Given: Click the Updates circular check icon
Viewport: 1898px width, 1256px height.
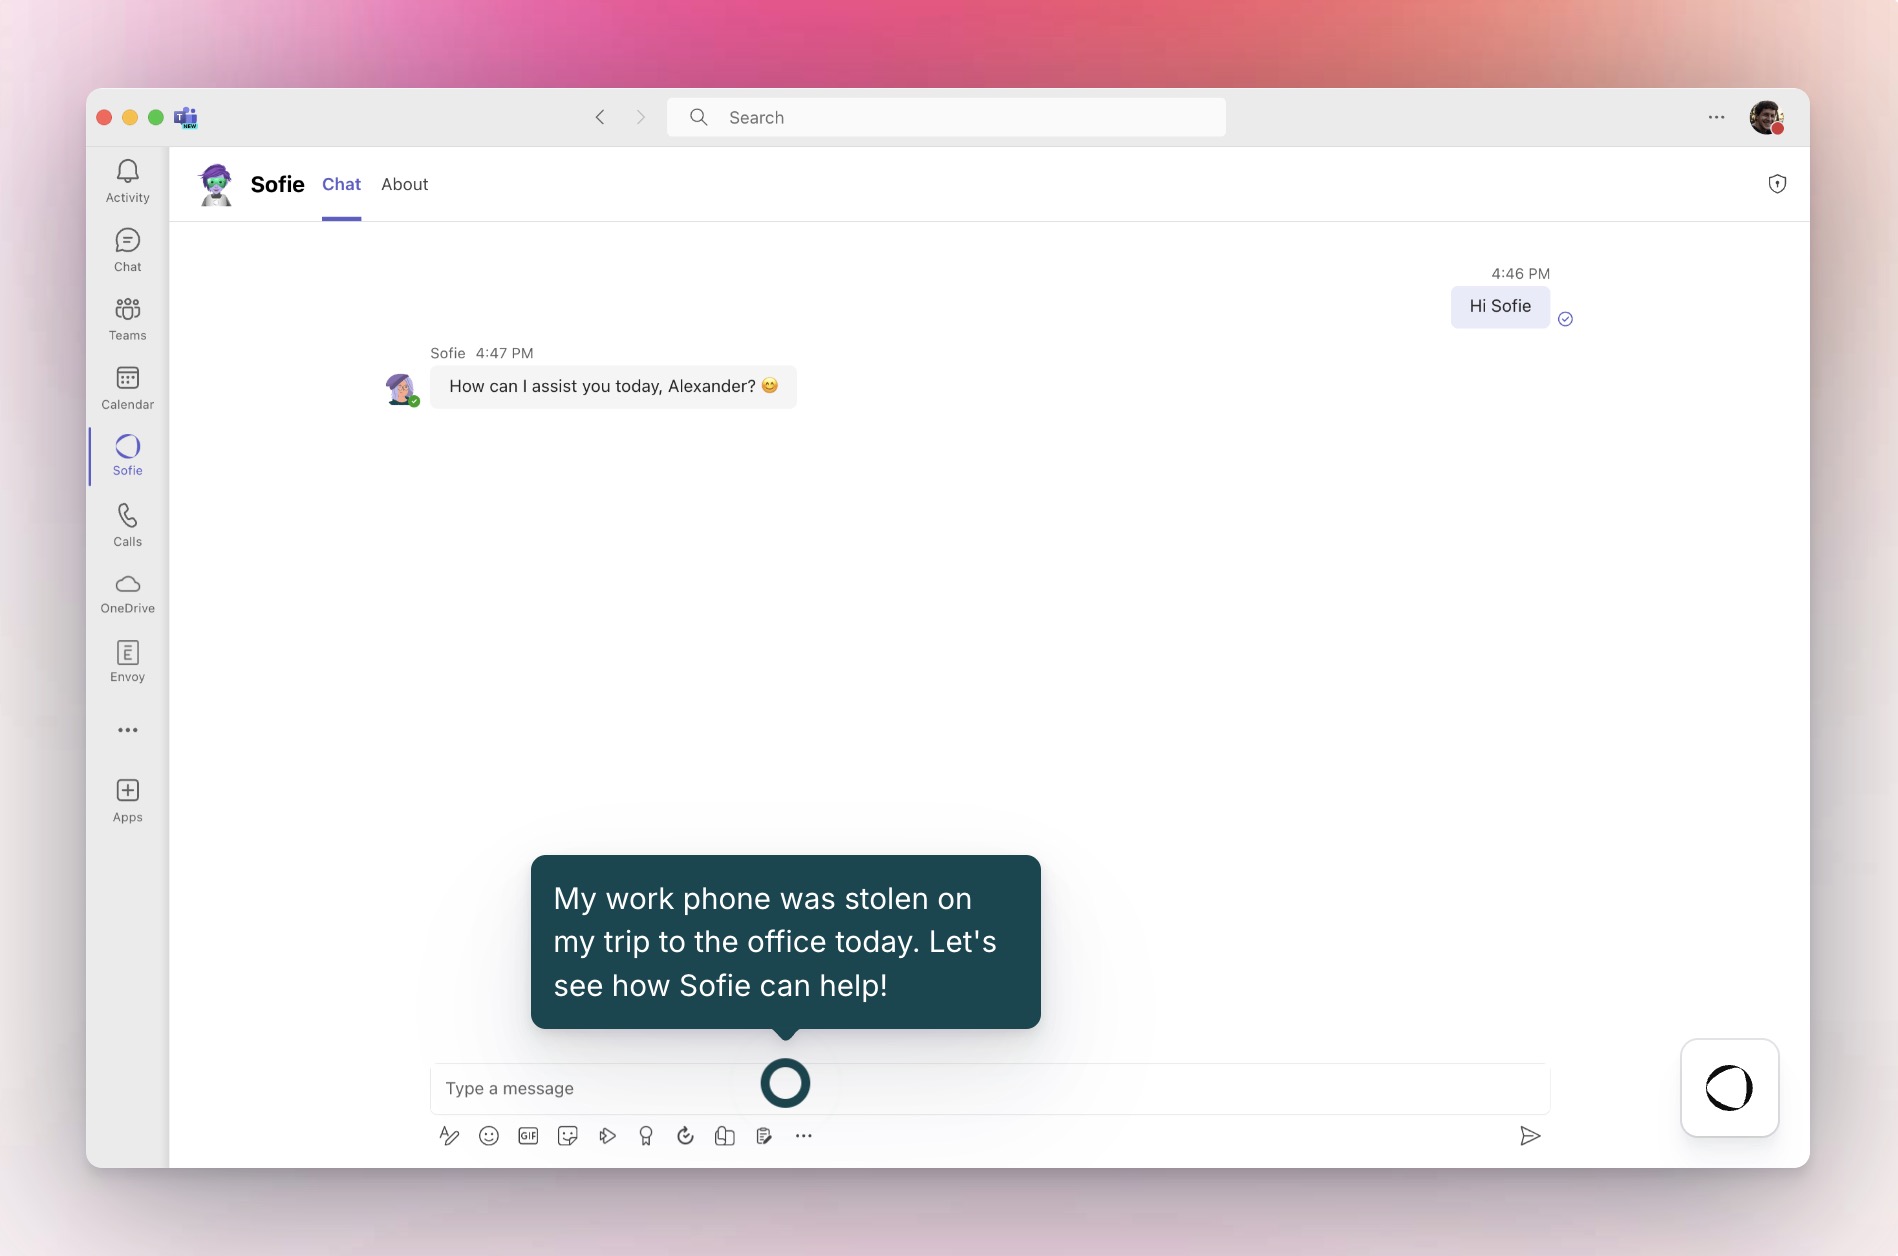Looking at the screenshot, I should [685, 1136].
